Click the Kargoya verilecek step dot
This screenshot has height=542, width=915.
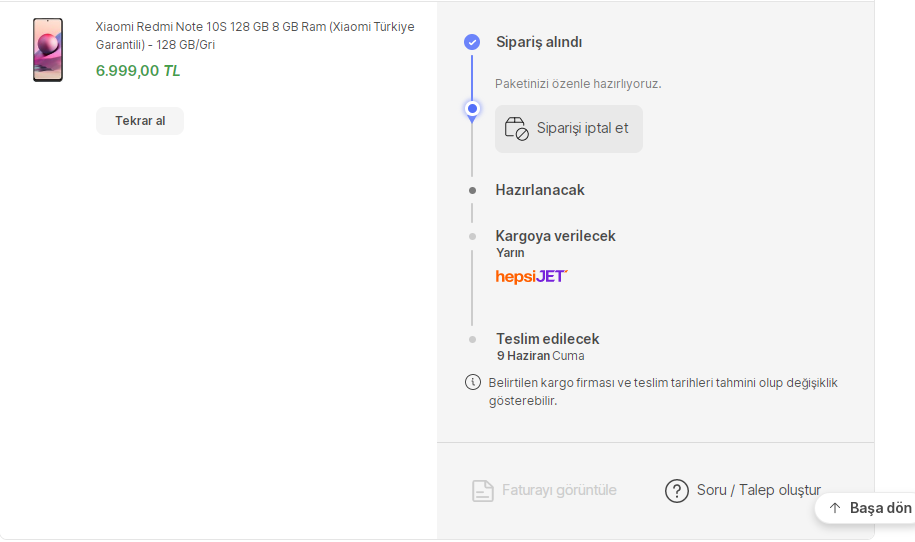click(x=473, y=236)
